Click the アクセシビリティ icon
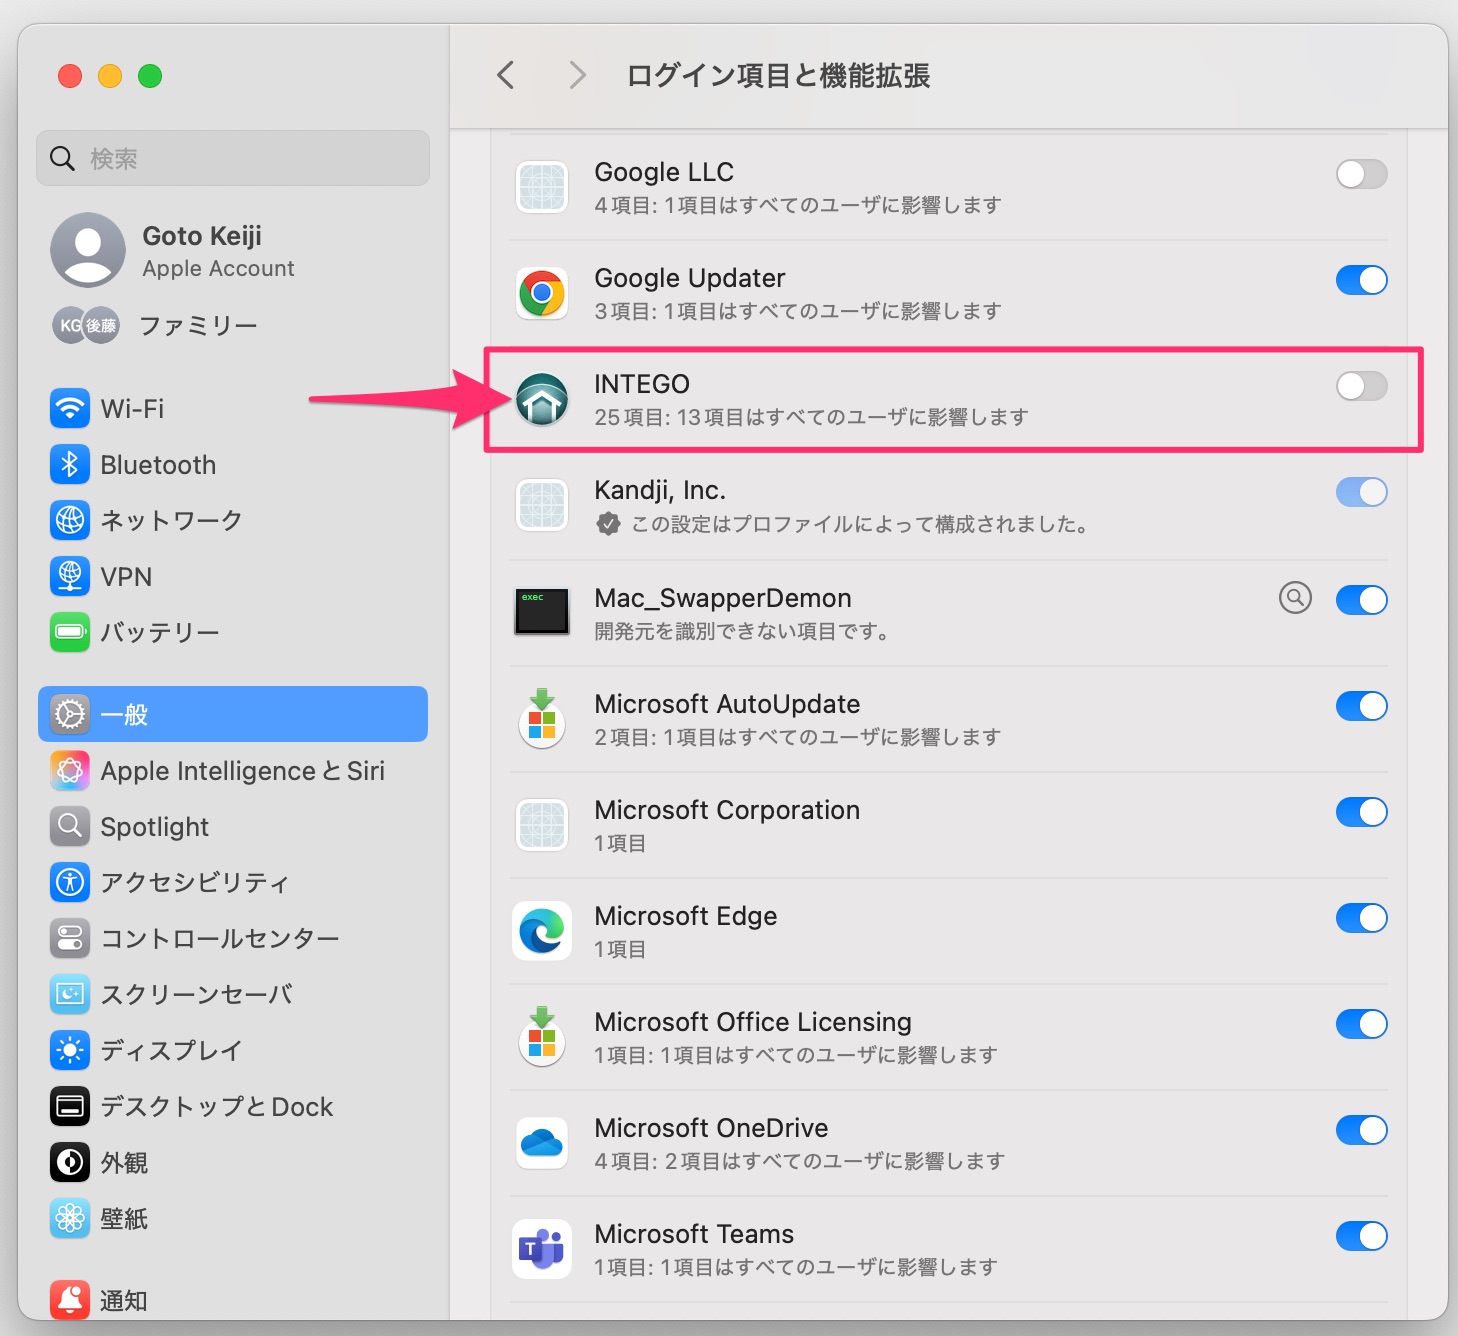The height and width of the screenshot is (1336, 1458). [x=70, y=882]
